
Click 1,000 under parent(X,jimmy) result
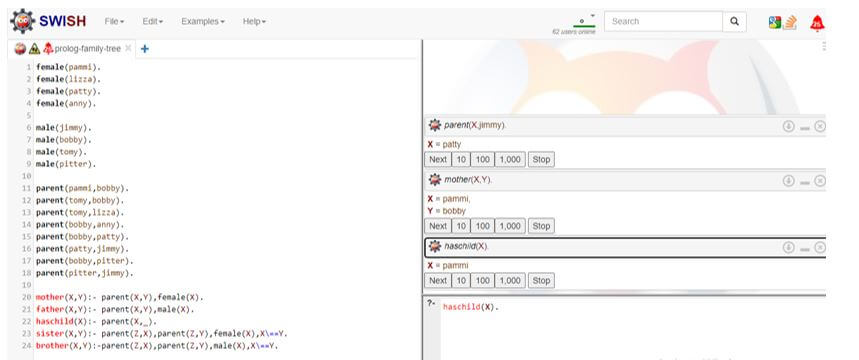pyautogui.click(x=510, y=159)
